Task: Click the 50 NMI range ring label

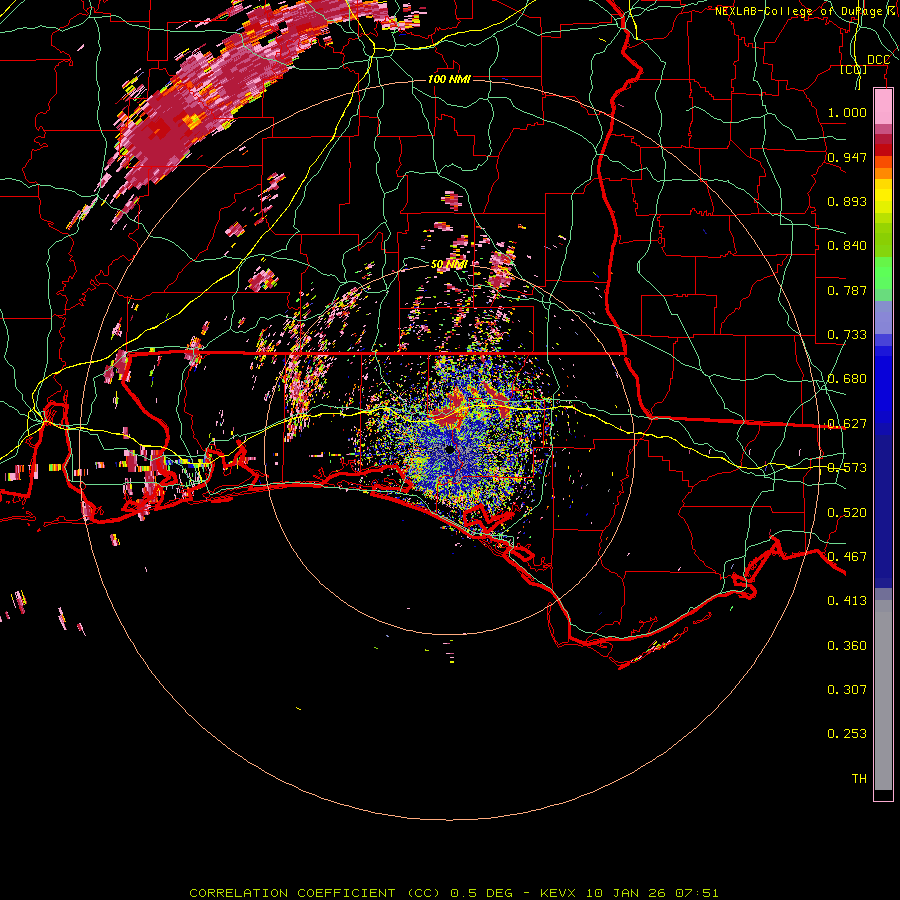Action: point(449,265)
